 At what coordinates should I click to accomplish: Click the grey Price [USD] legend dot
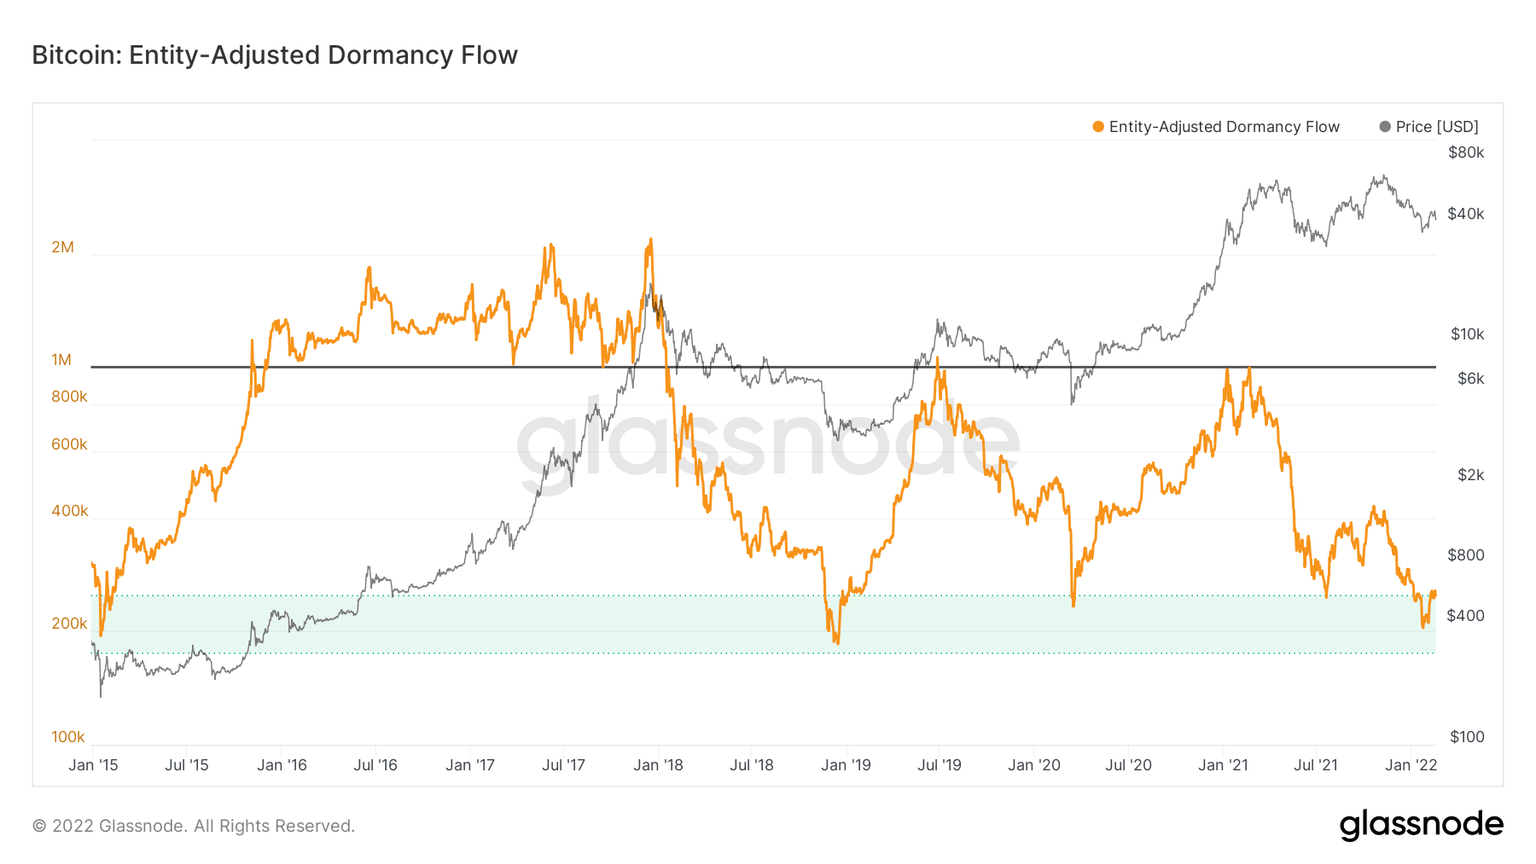click(x=1385, y=127)
